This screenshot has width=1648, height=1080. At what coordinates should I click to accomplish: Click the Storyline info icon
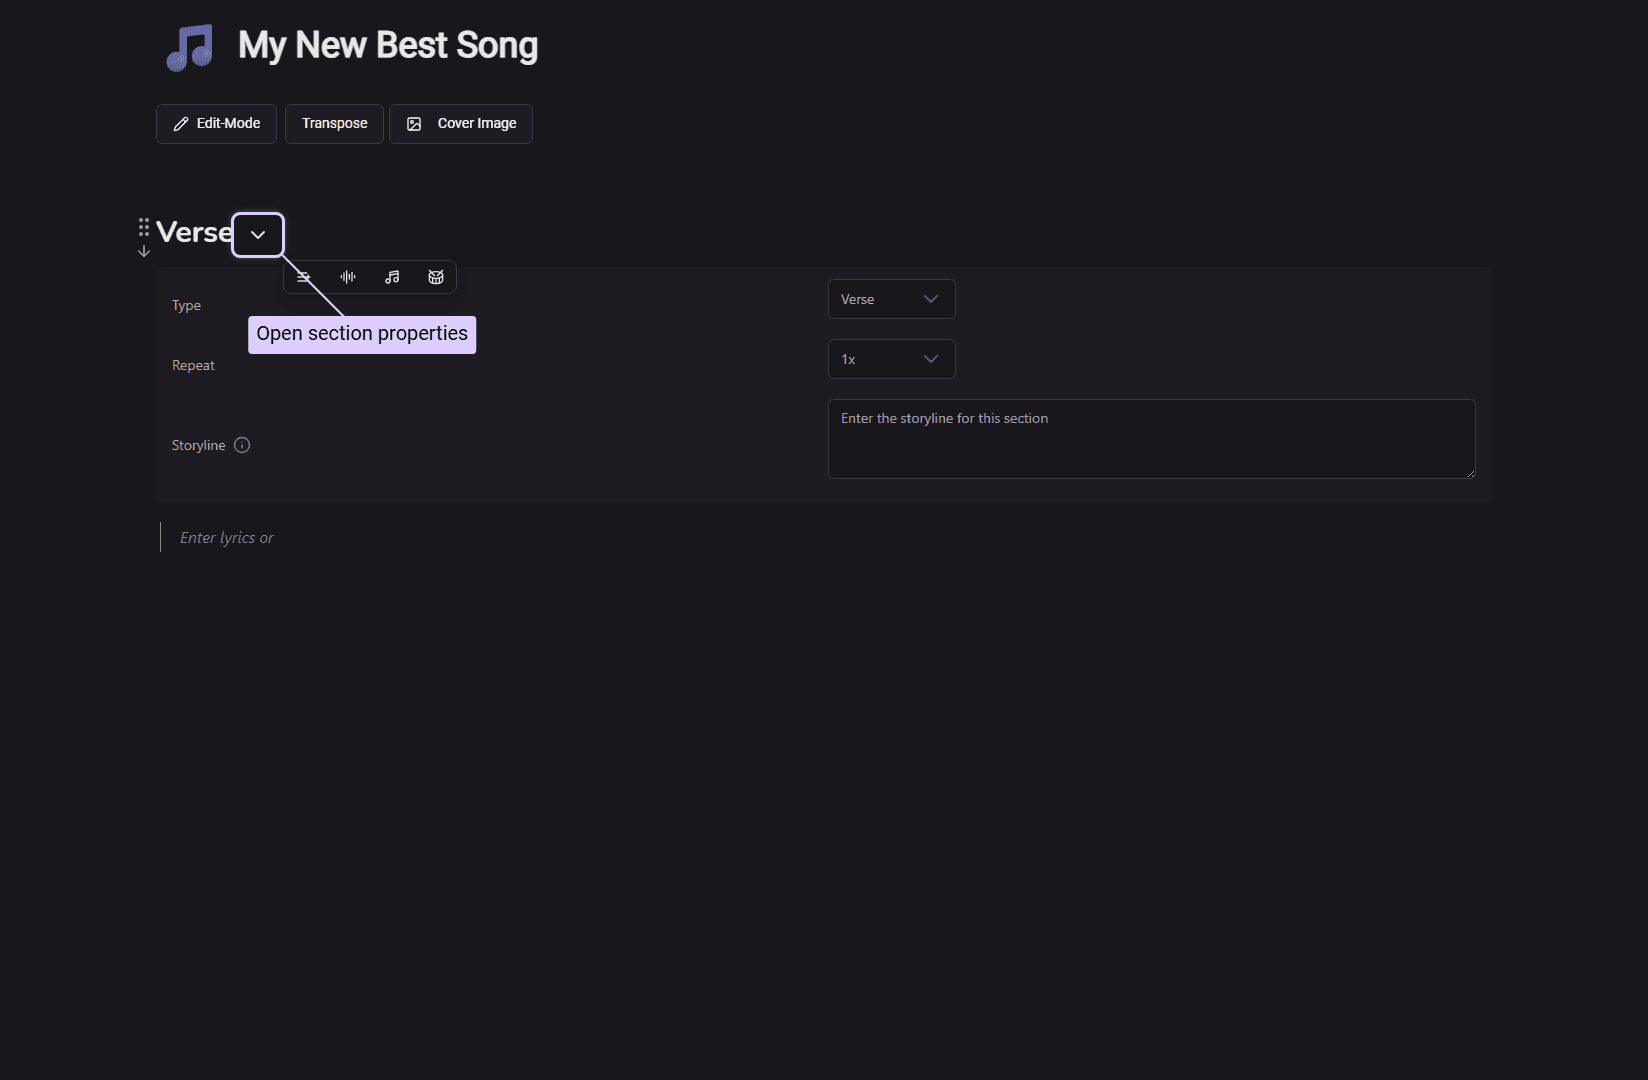(241, 445)
